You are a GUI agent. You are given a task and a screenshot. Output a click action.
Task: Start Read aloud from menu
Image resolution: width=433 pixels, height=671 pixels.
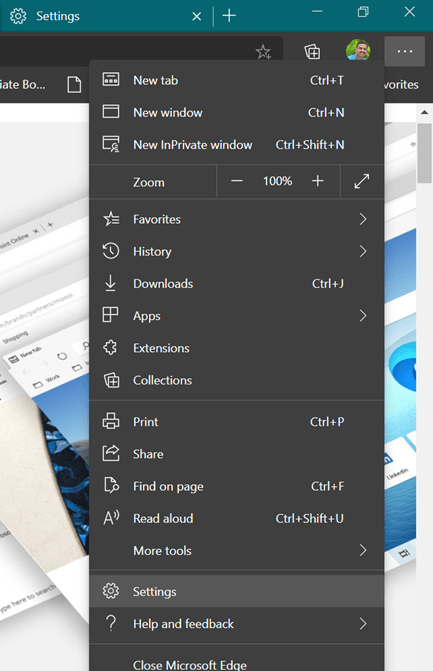[236, 518]
